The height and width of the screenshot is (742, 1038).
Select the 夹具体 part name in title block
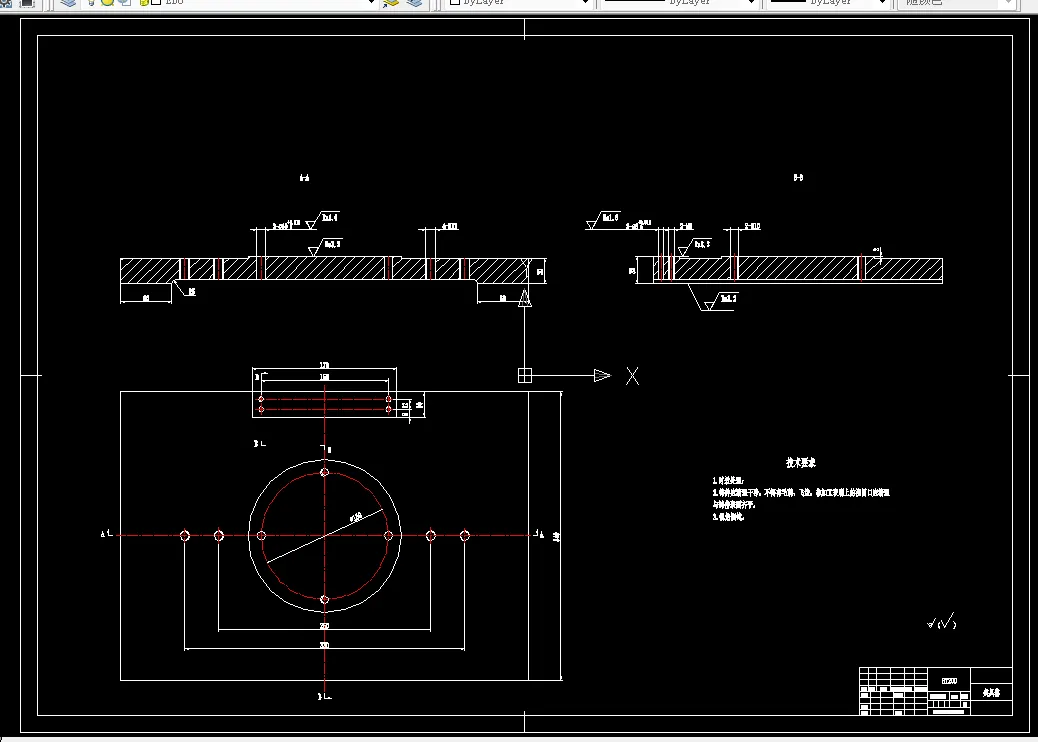pos(991,692)
